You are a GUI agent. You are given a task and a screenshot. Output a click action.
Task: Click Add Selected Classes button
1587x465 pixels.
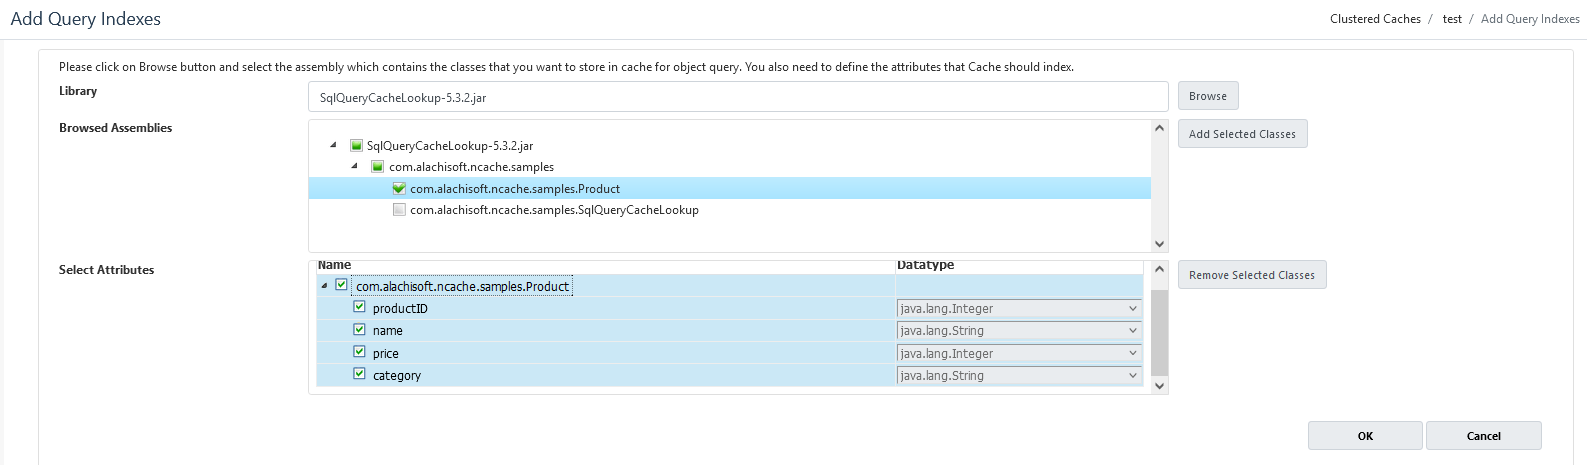(x=1242, y=134)
